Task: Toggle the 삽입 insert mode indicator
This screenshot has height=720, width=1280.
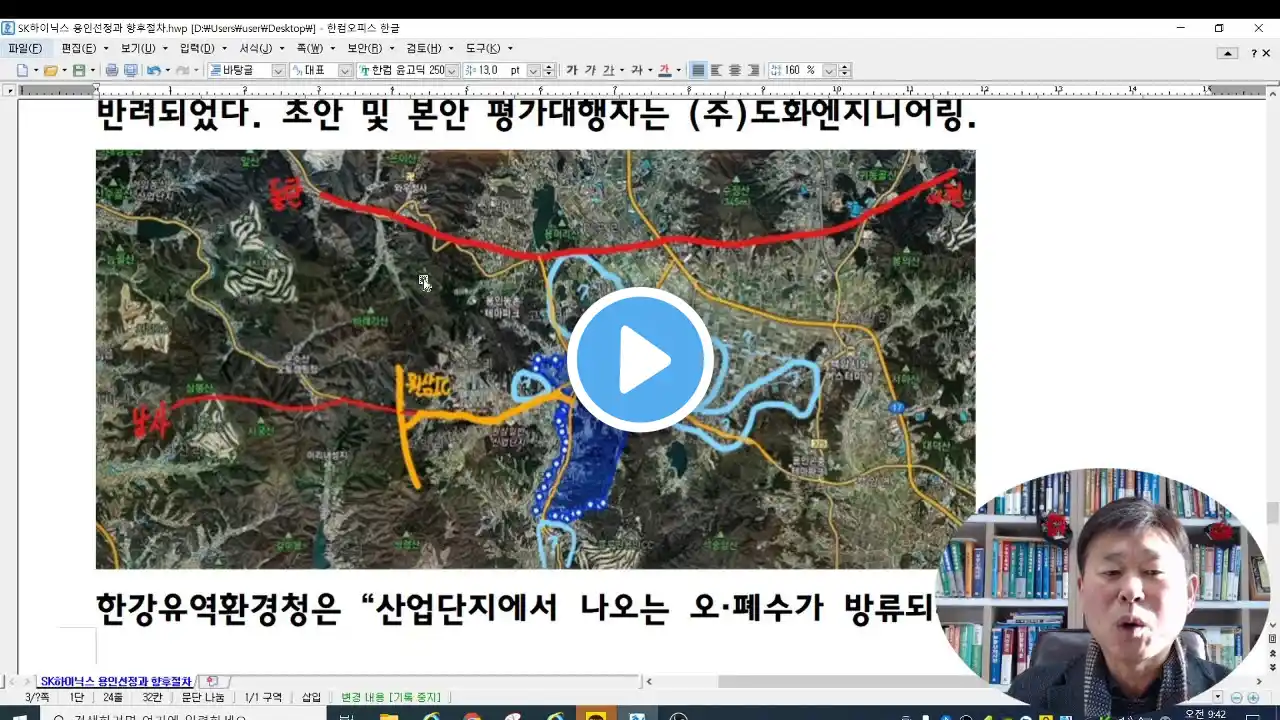Action: [312, 697]
